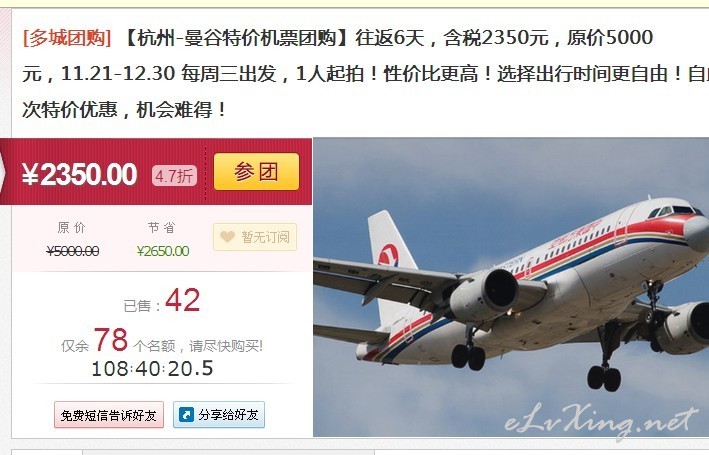This screenshot has height=455, width=709.
Task: Click the original price ¥5000.00
Action: pyautogui.click(x=73, y=251)
